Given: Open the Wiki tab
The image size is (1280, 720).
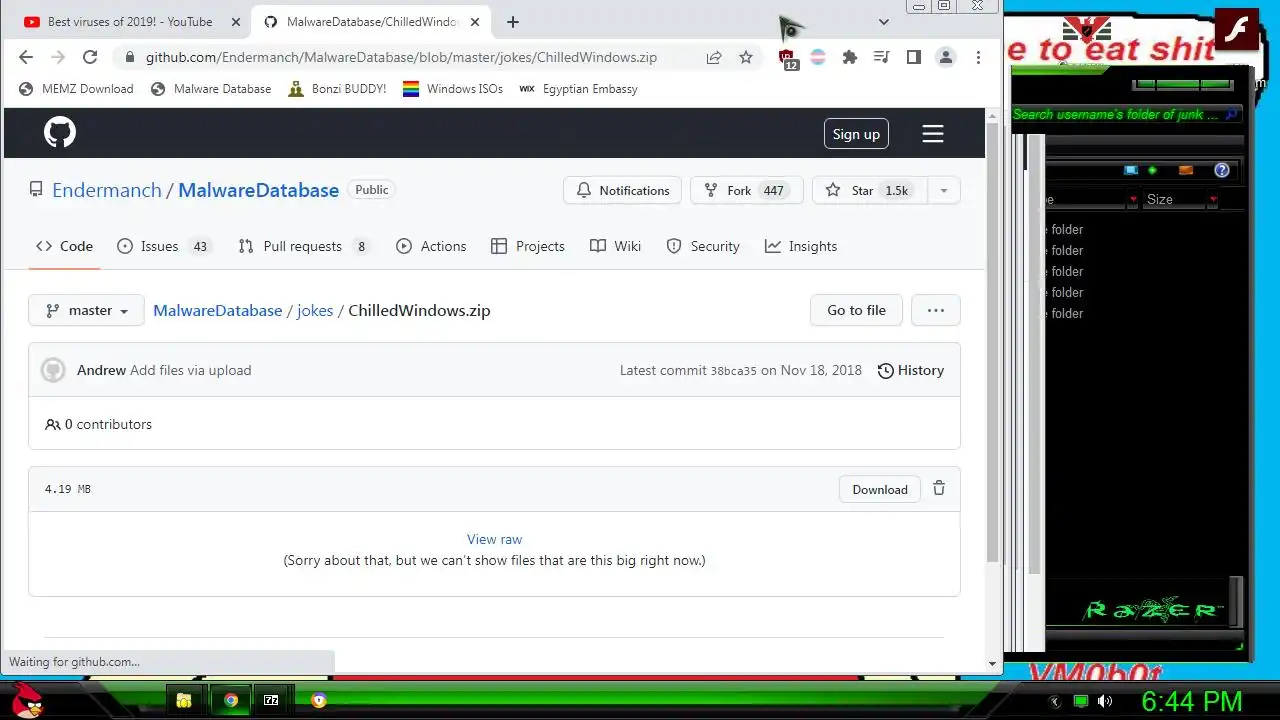Looking at the screenshot, I should pos(616,246).
